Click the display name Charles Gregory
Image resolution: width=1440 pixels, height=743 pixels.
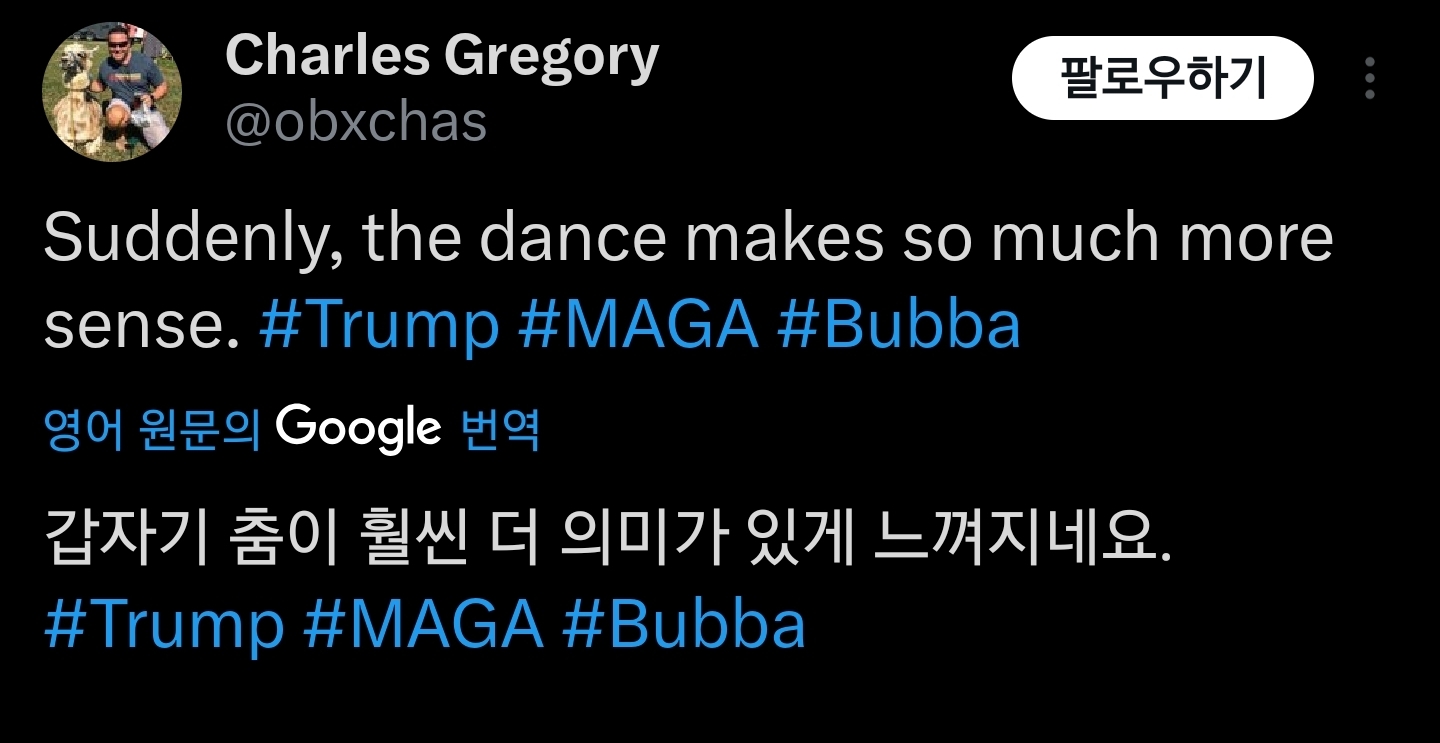(x=442, y=56)
